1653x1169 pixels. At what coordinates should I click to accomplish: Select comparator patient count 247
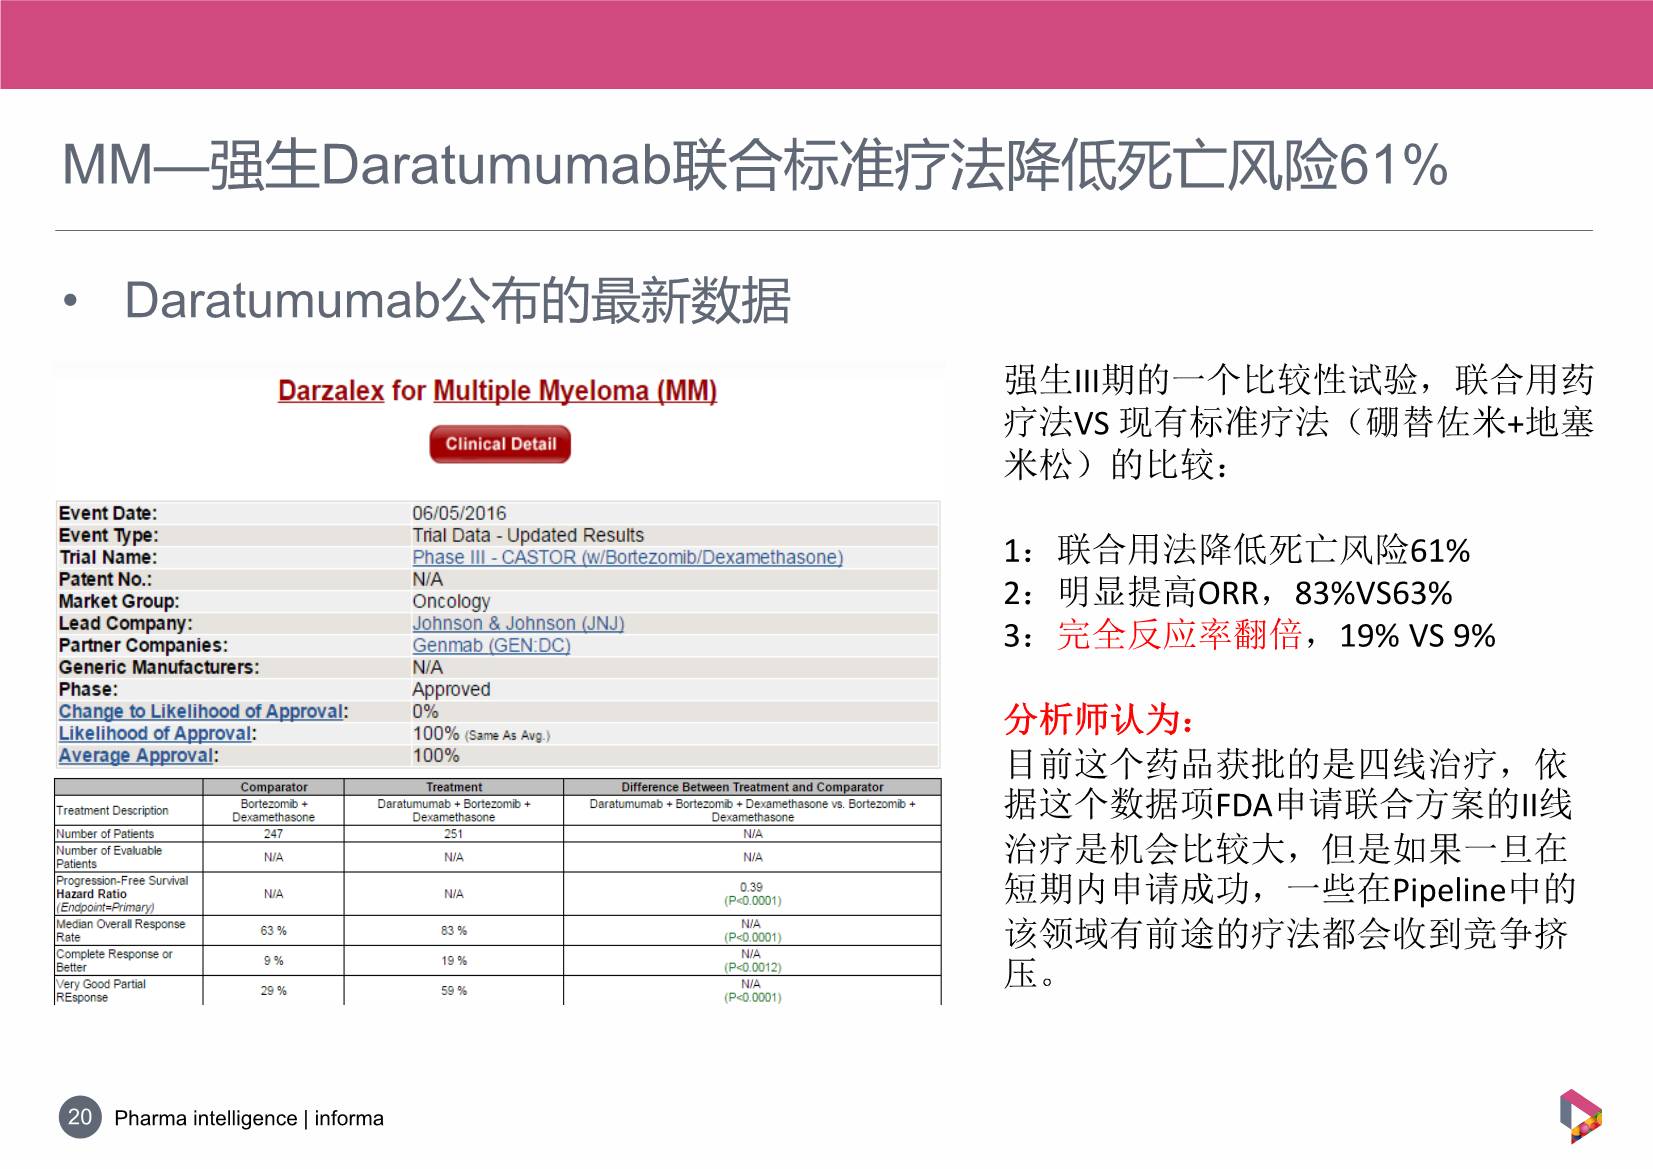(273, 833)
